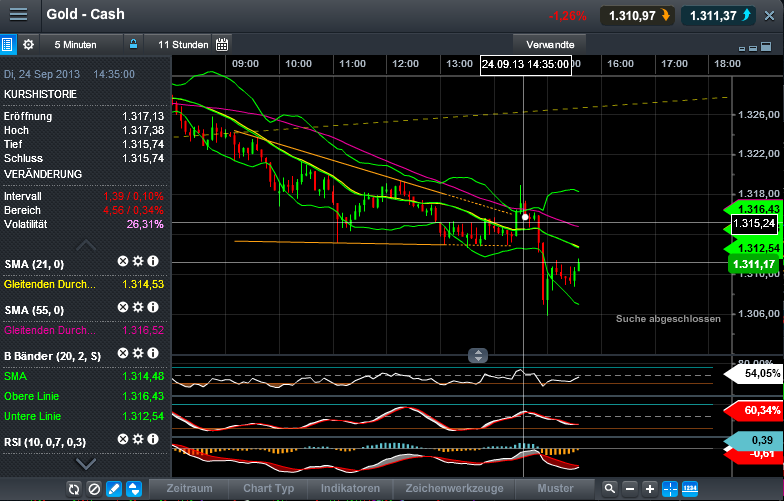
Task: Click the Gold - Cash title
Action: pos(86,14)
